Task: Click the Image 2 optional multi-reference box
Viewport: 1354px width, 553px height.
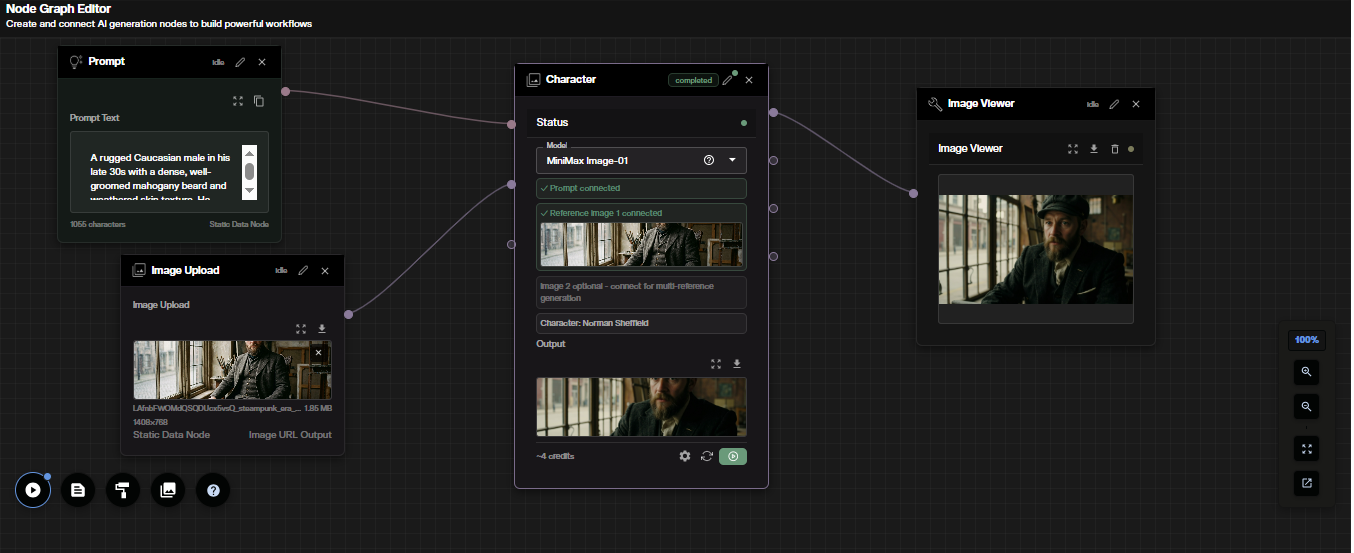Action: (x=641, y=292)
